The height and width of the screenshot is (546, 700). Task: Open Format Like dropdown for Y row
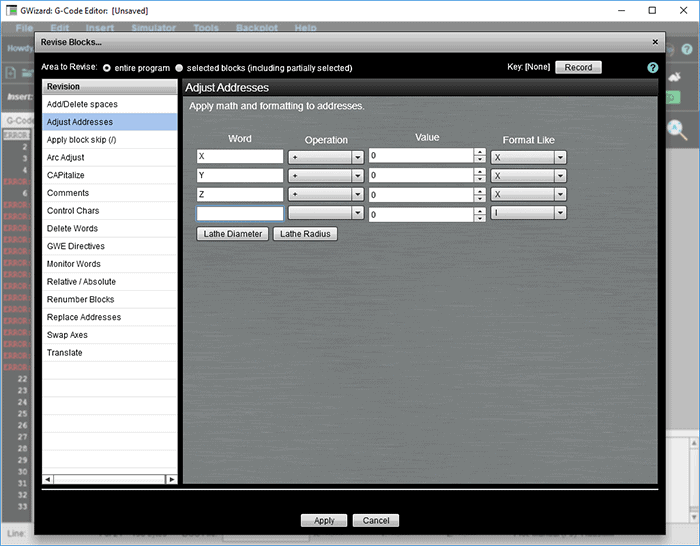click(x=529, y=176)
